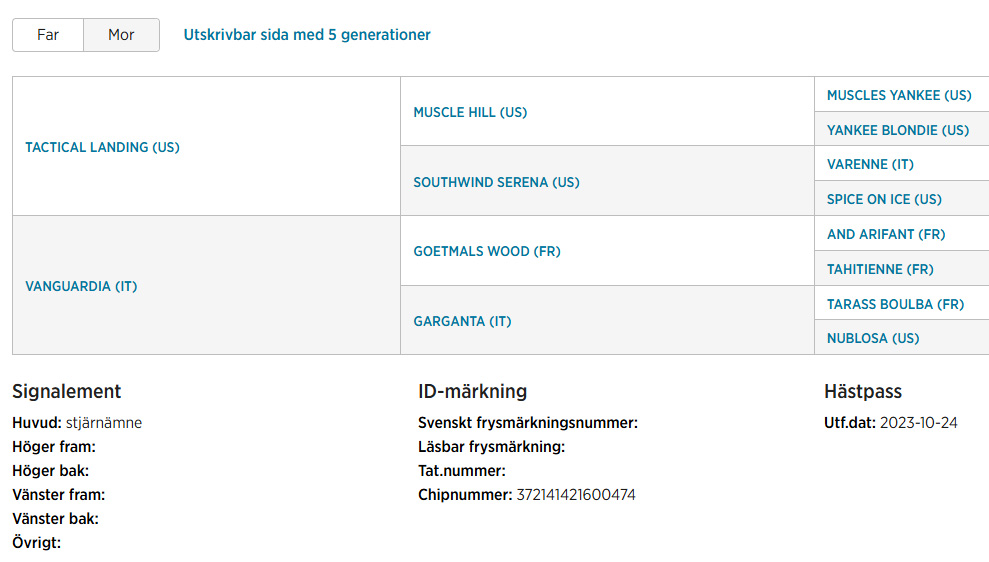Select MUSCLE HILL (US) in pedigree
The width and height of the screenshot is (989, 562).
click(470, 112)
